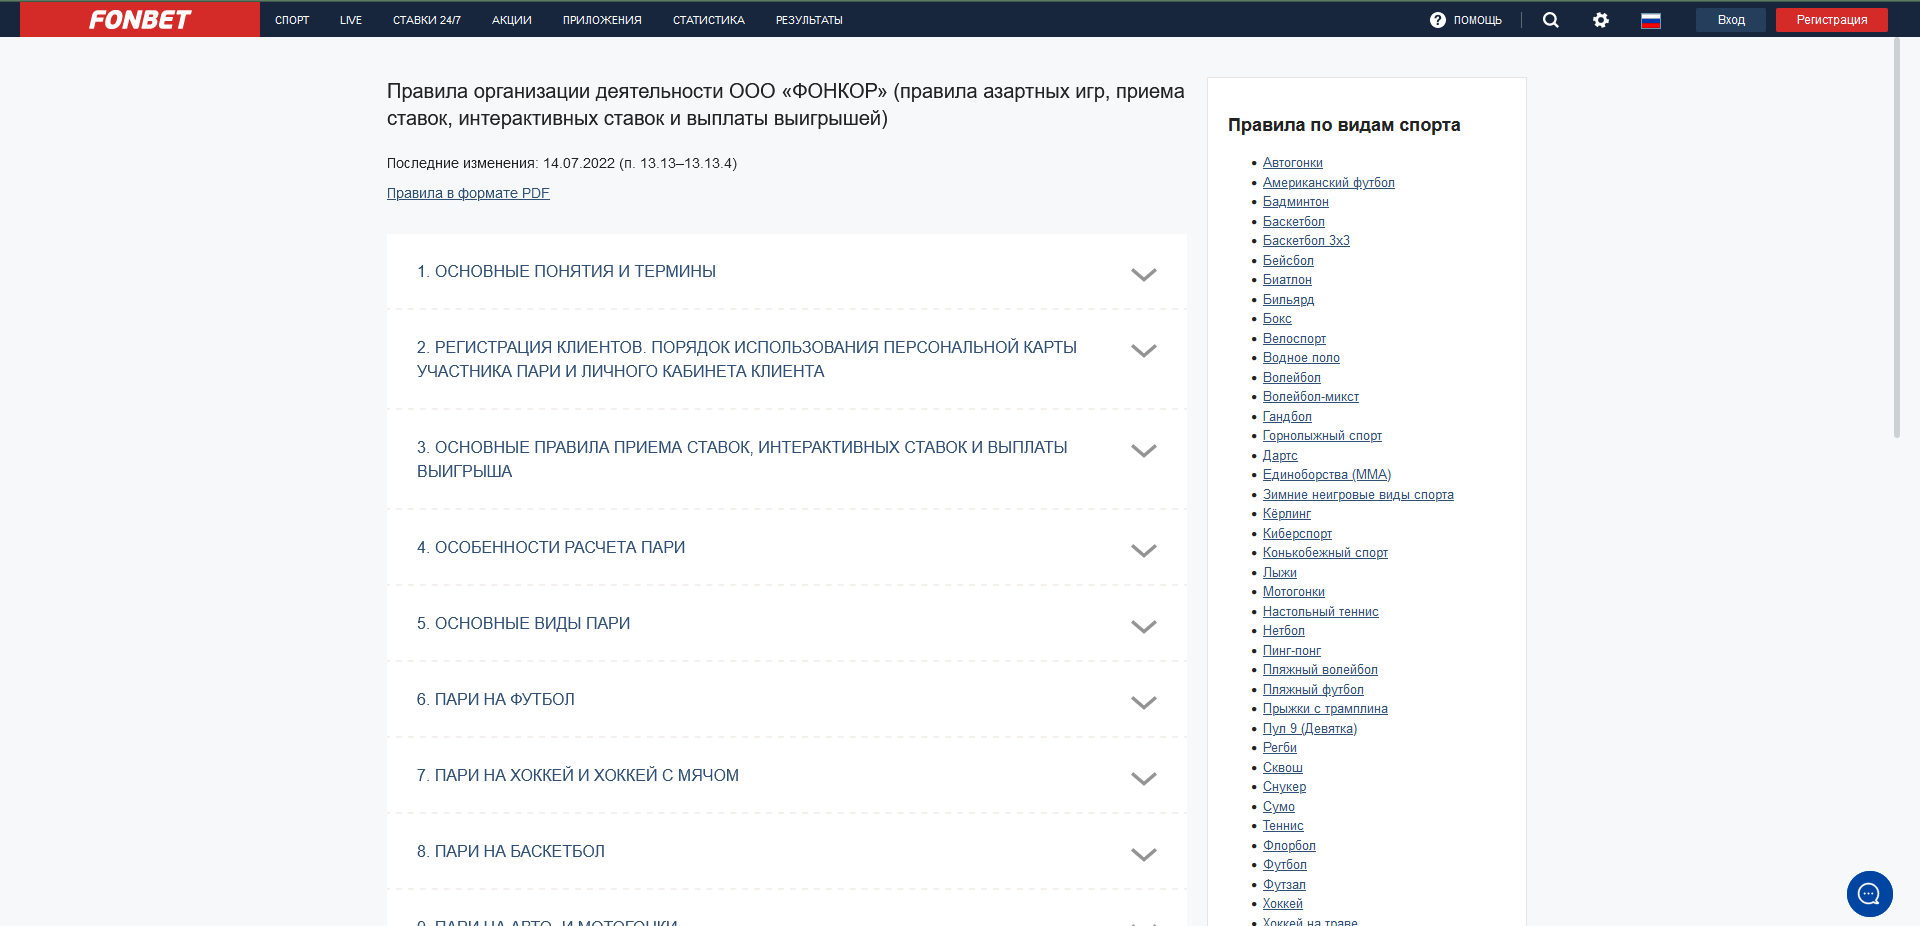Image resolution: width=1920 pixels, height=926 pixels.
Task: Open the Ставки 24/7 menu item
Action: point(427,20)
